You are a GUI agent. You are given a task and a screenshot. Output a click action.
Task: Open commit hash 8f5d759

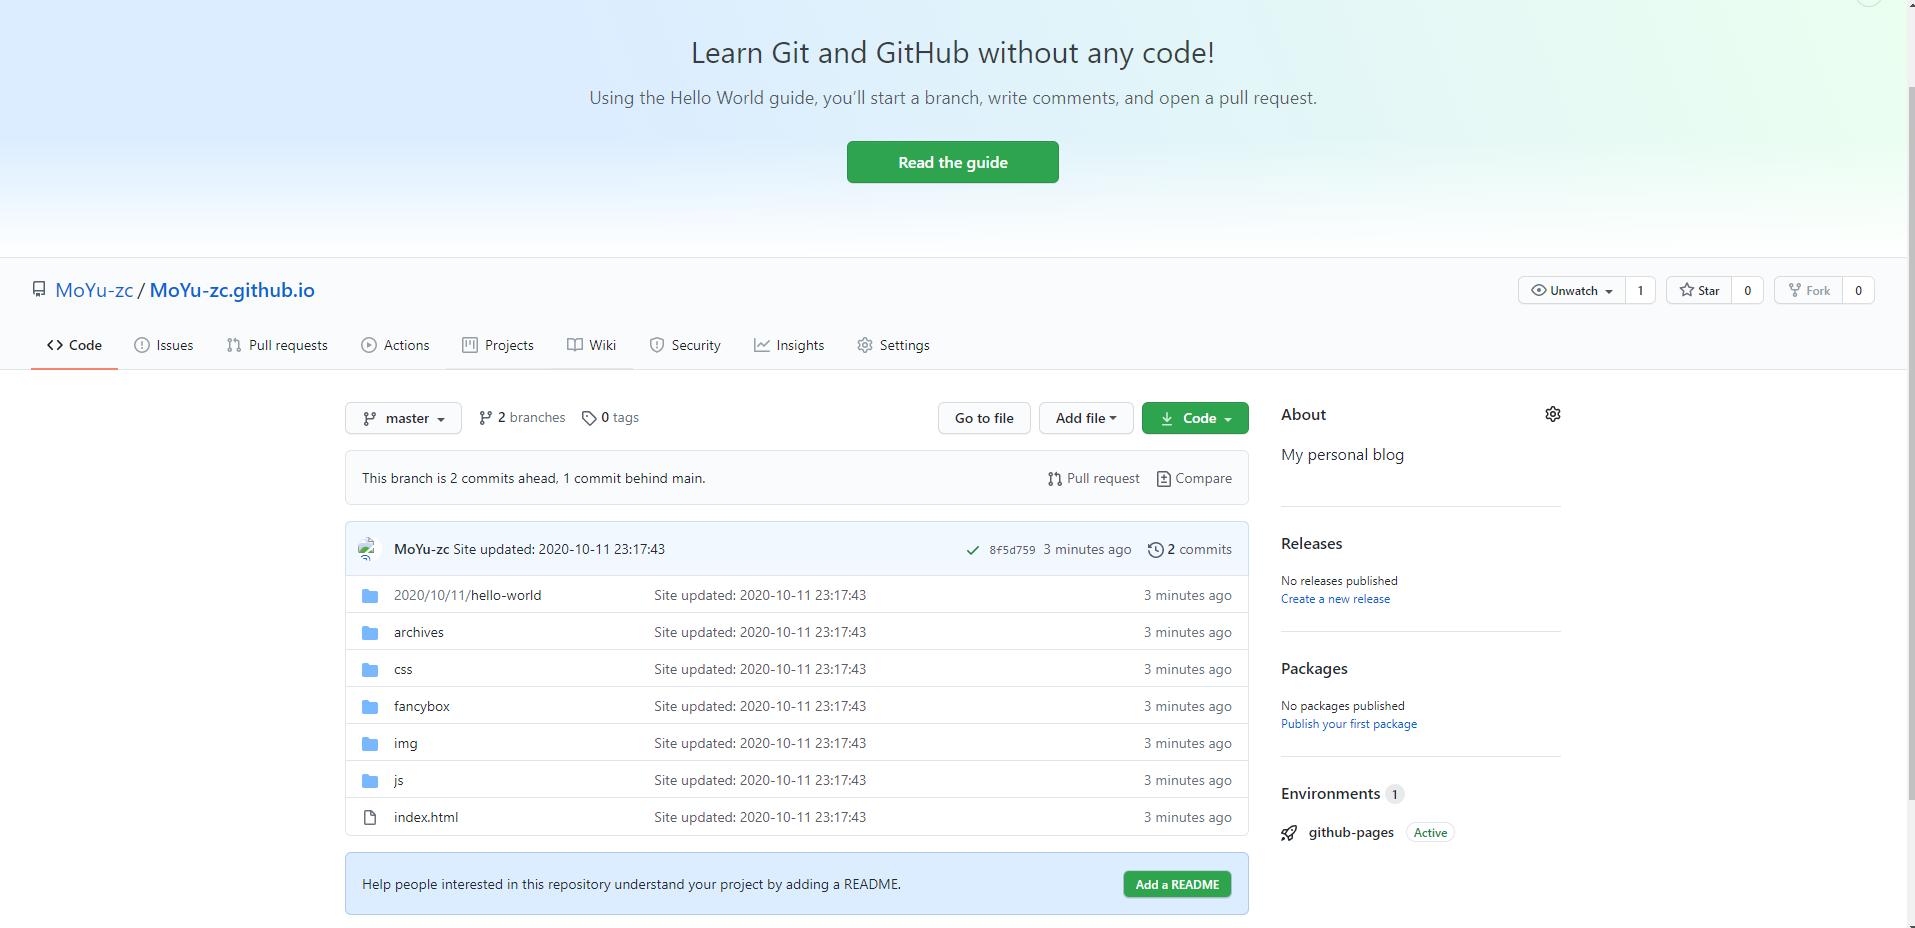point(1012,550)
